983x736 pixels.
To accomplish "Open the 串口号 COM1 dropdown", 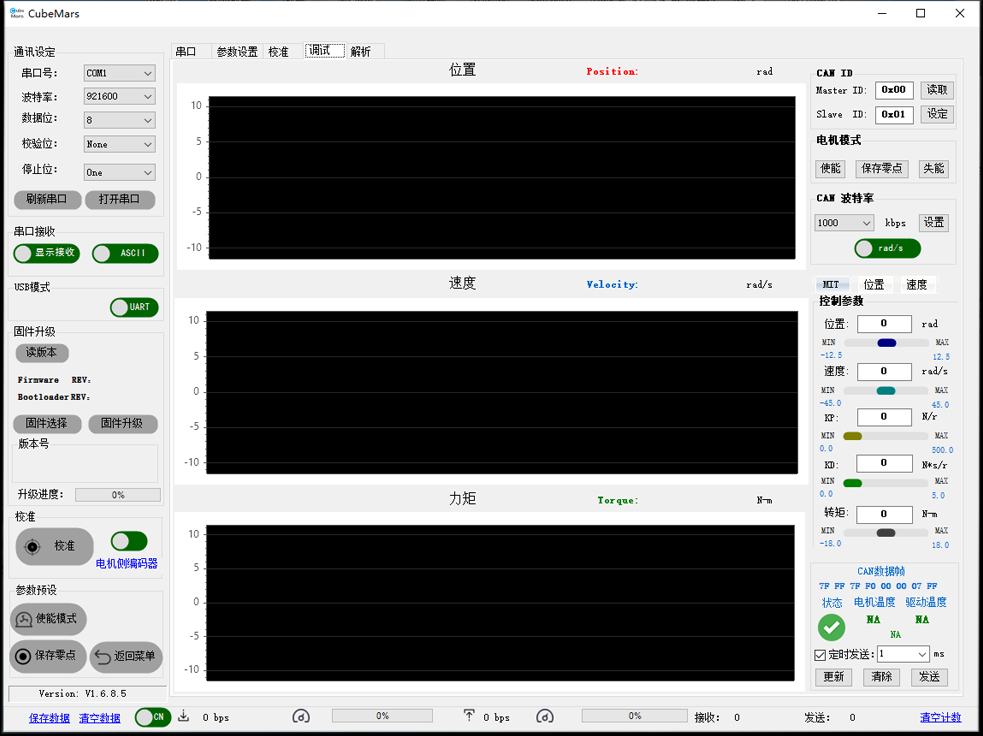I will 119,73.
